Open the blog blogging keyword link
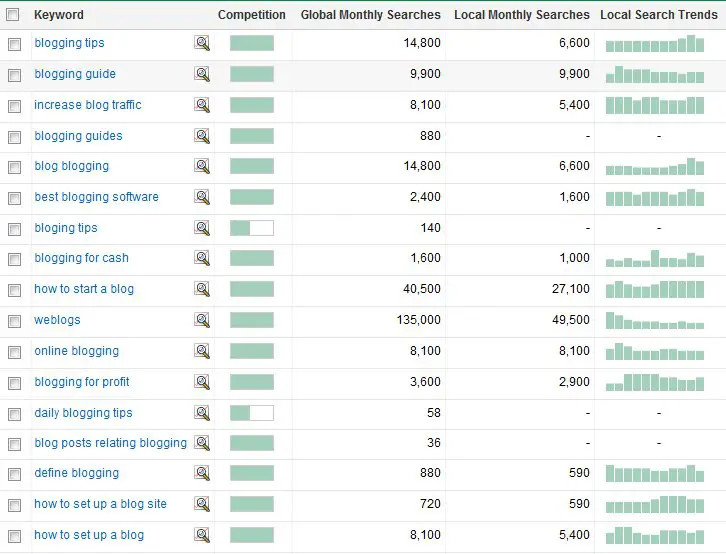 pyautogui.click(x=72, y=166)
